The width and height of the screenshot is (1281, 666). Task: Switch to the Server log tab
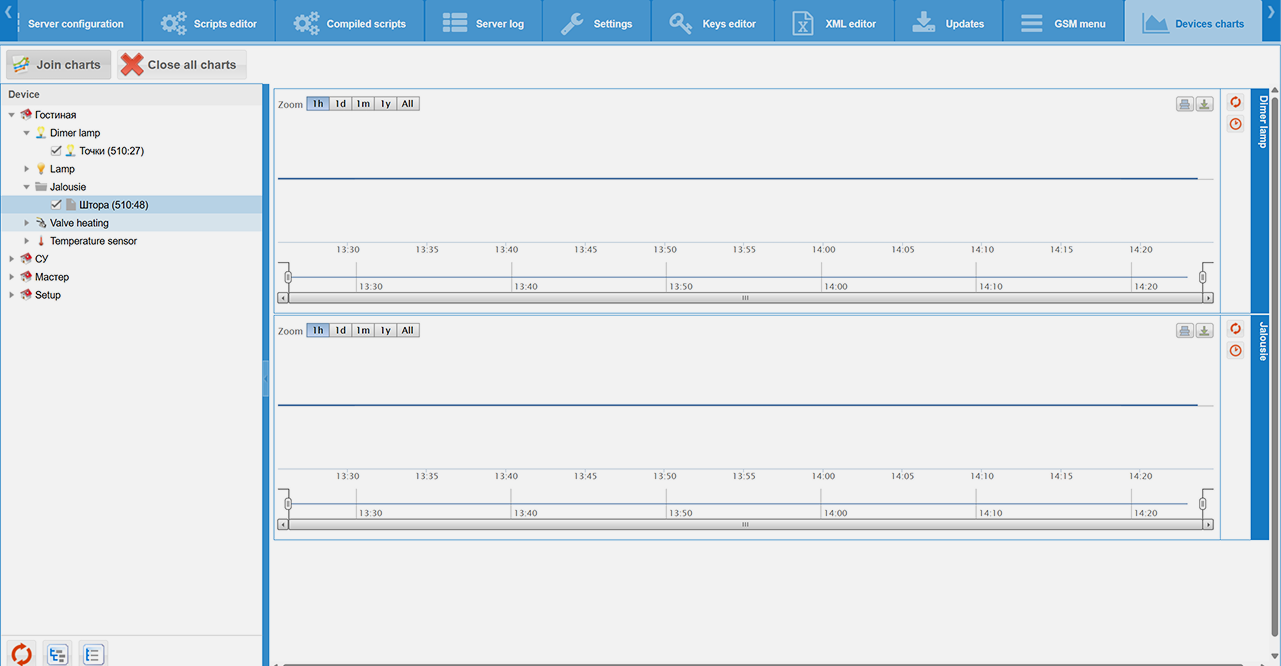(x=483, y=23)
